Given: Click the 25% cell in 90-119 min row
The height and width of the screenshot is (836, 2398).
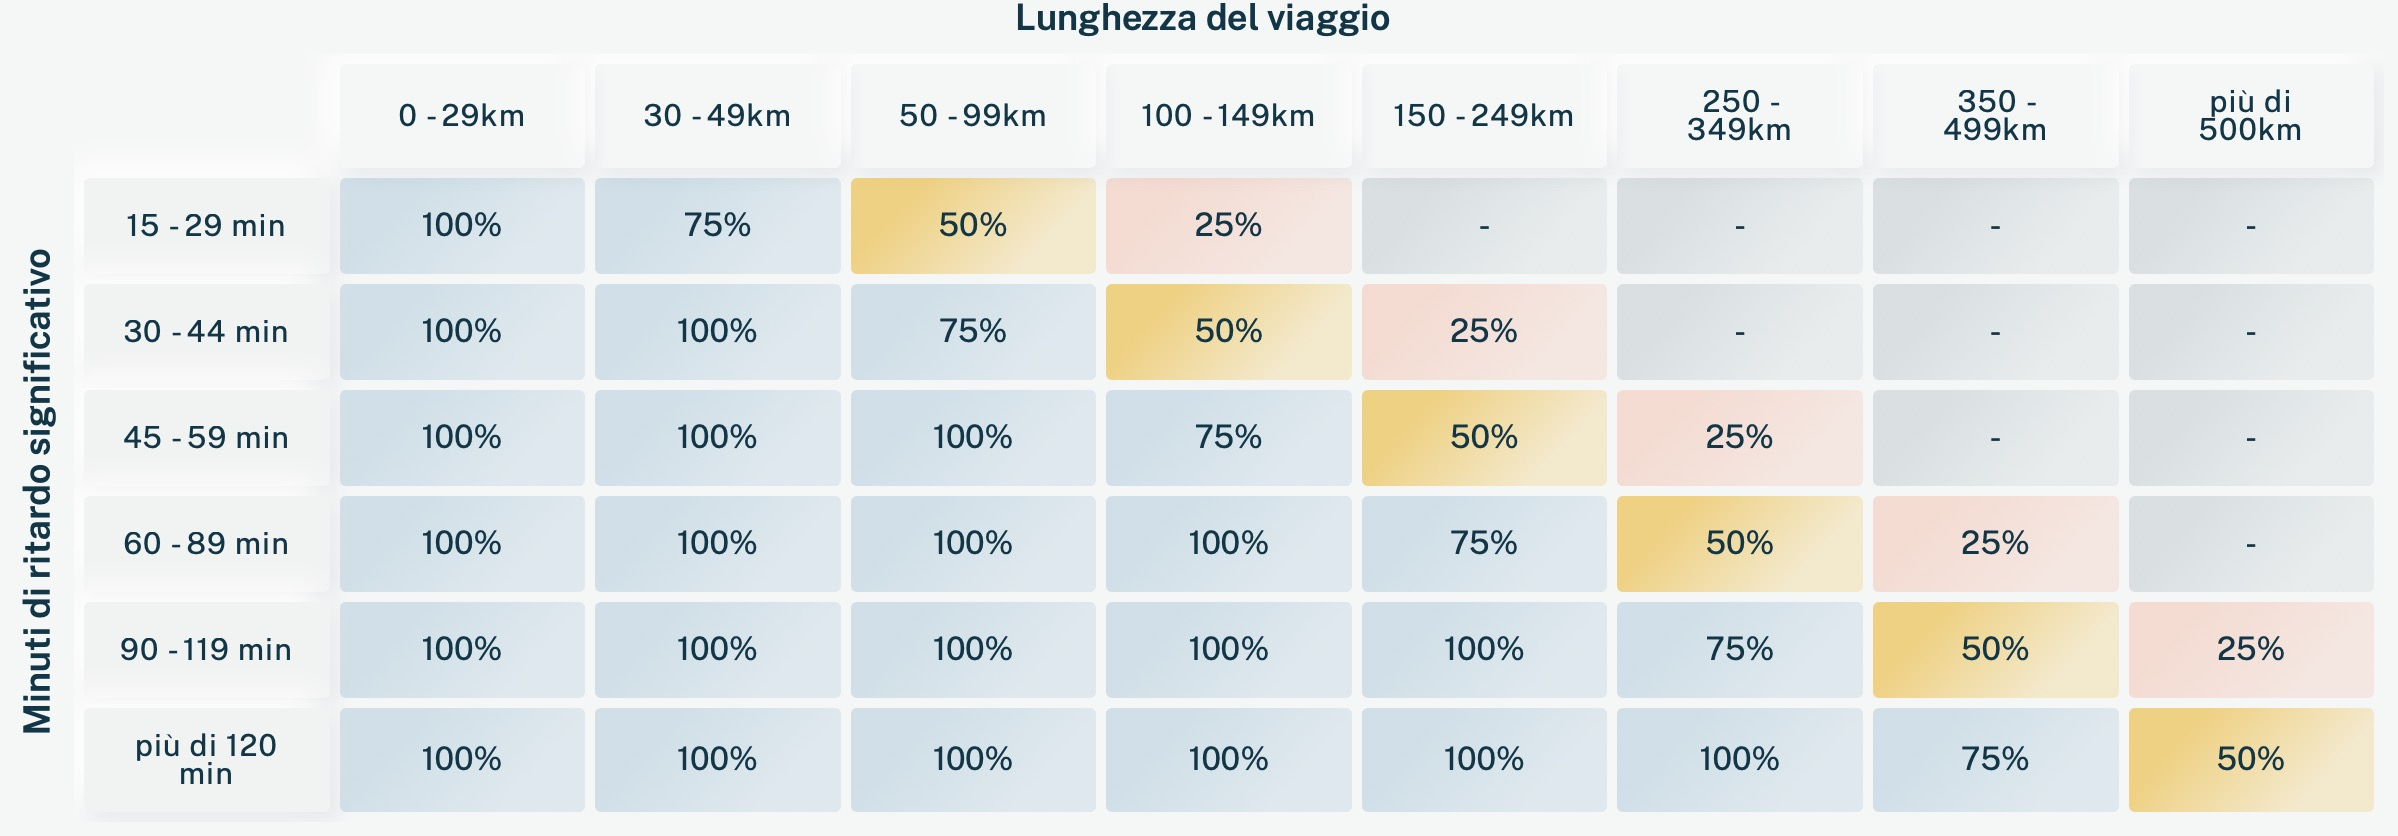Looking at the screenshot, I should pos(2250,650).
